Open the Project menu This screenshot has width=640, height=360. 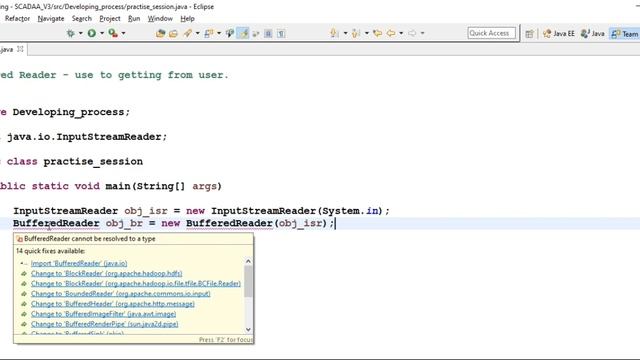(x=110, y=18)
